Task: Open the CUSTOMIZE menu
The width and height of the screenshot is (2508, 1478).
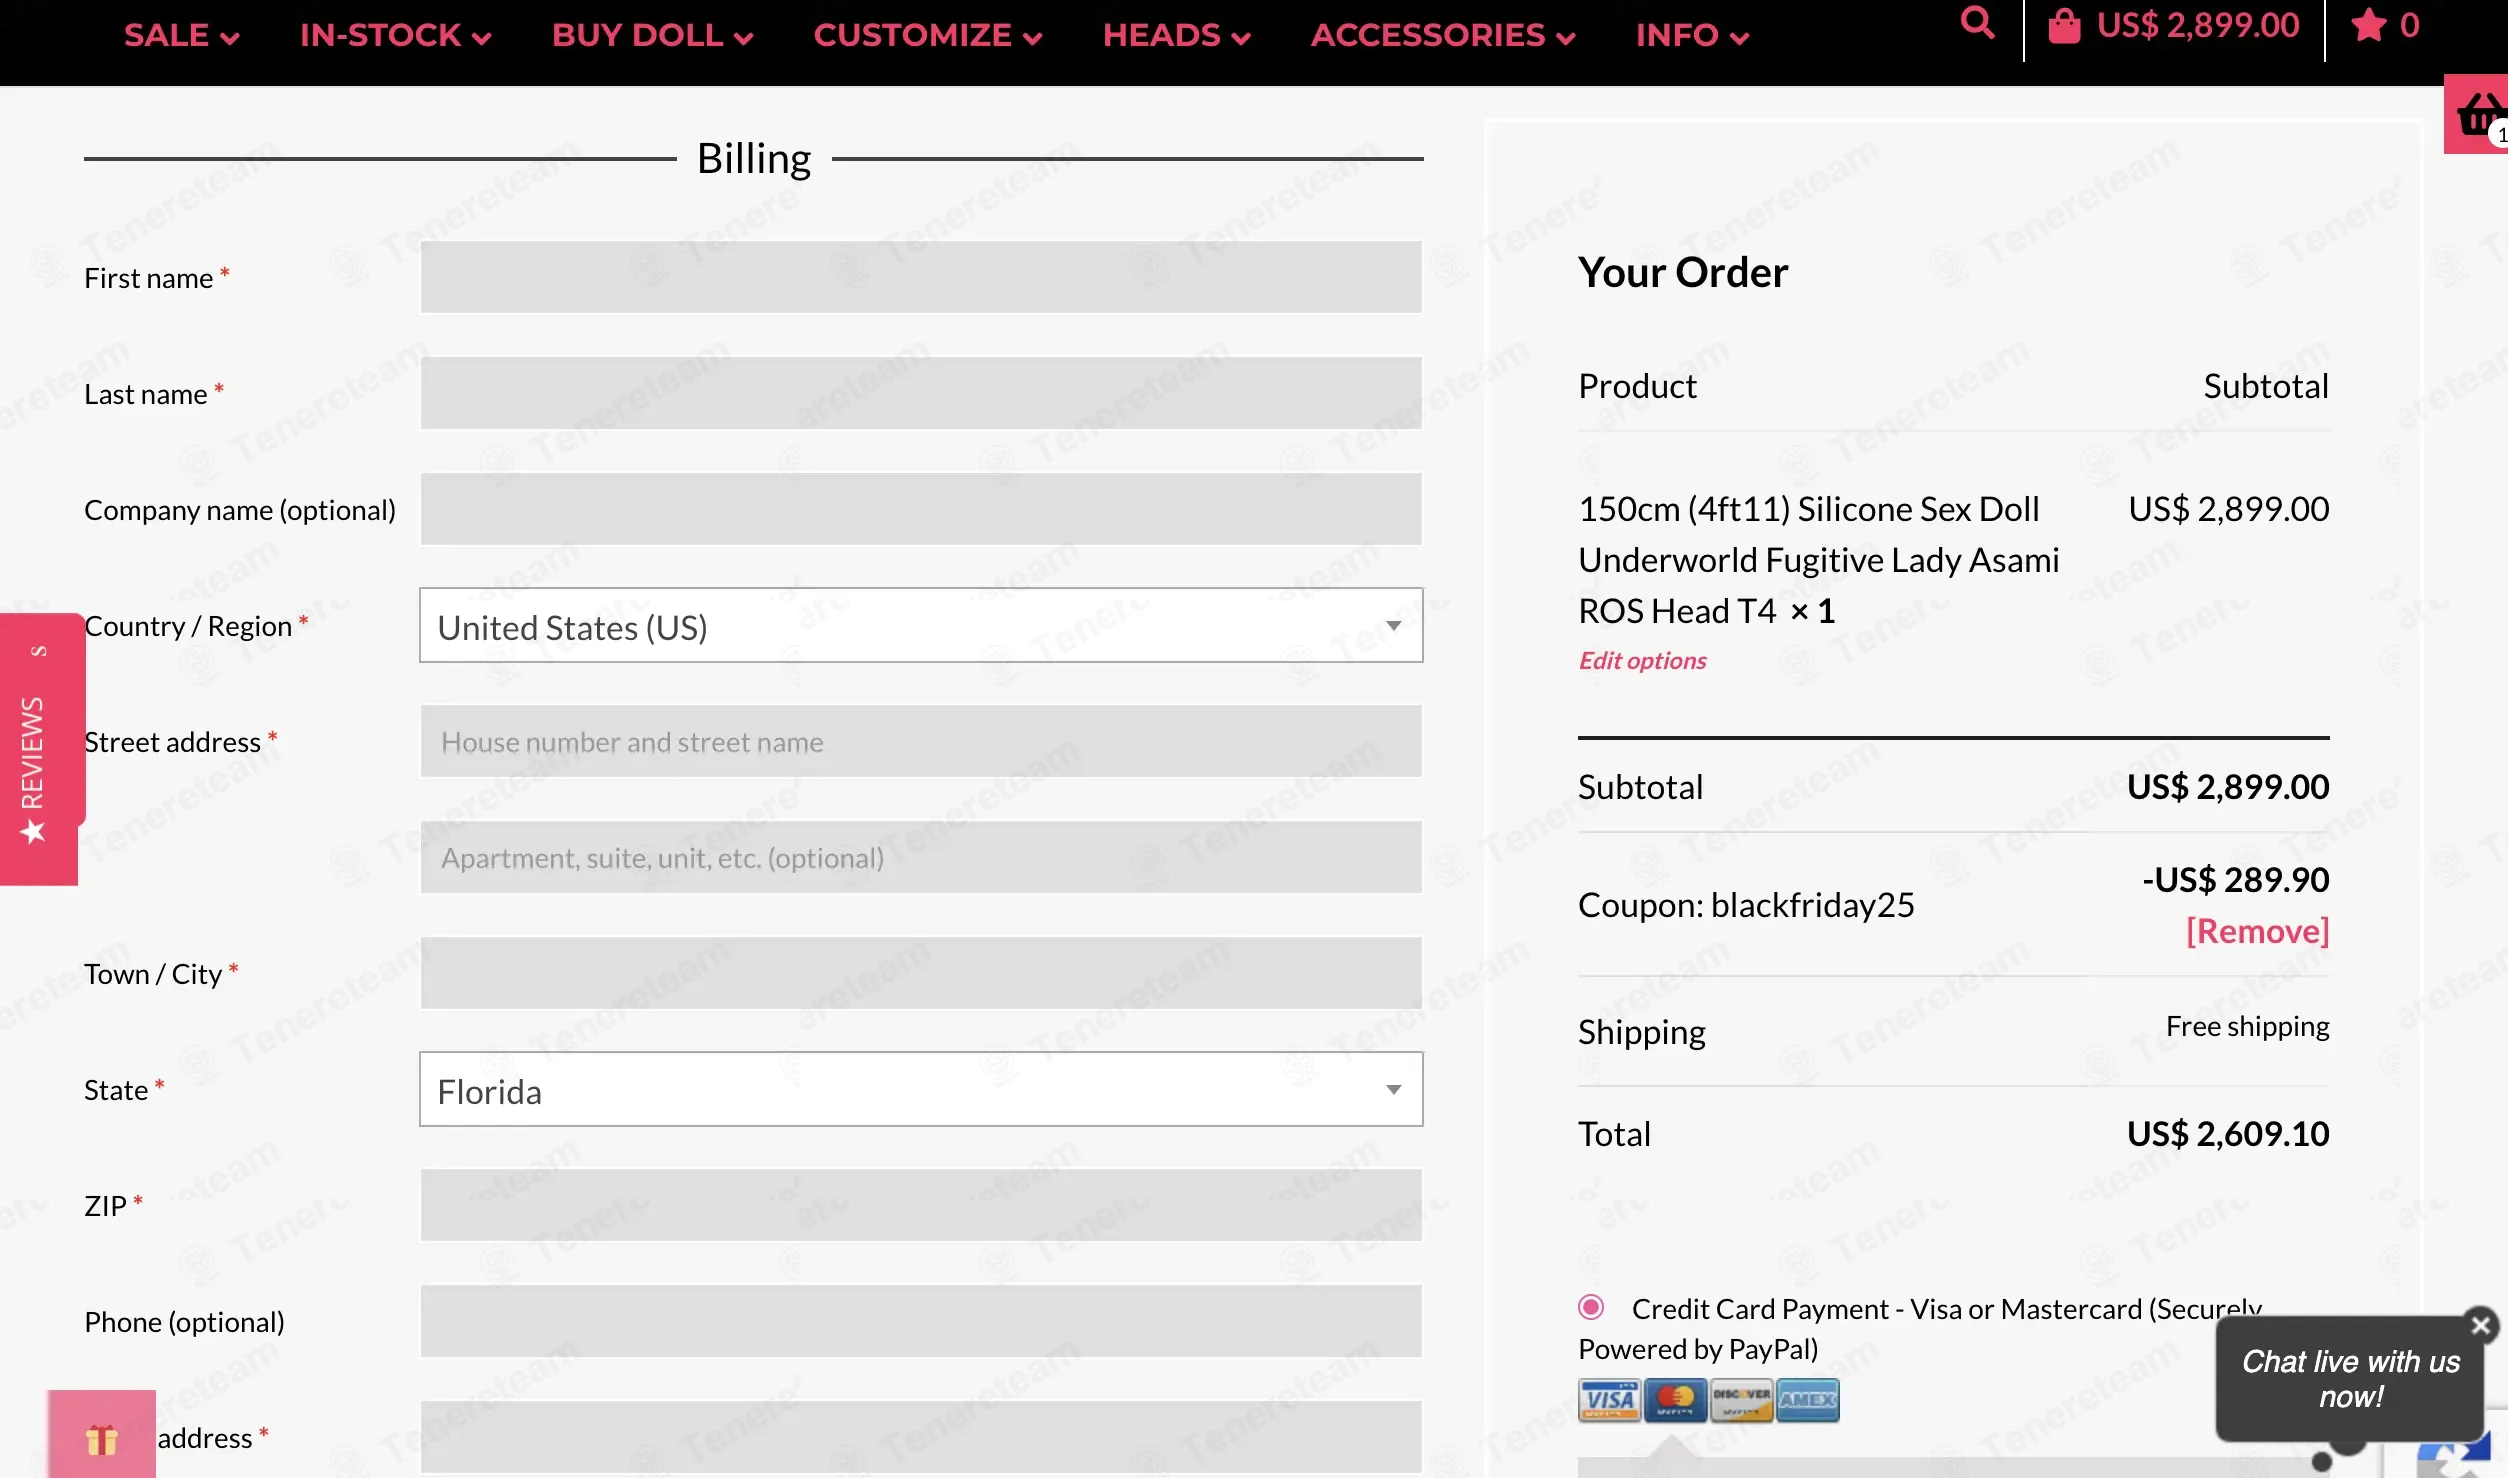Action: 928,36
